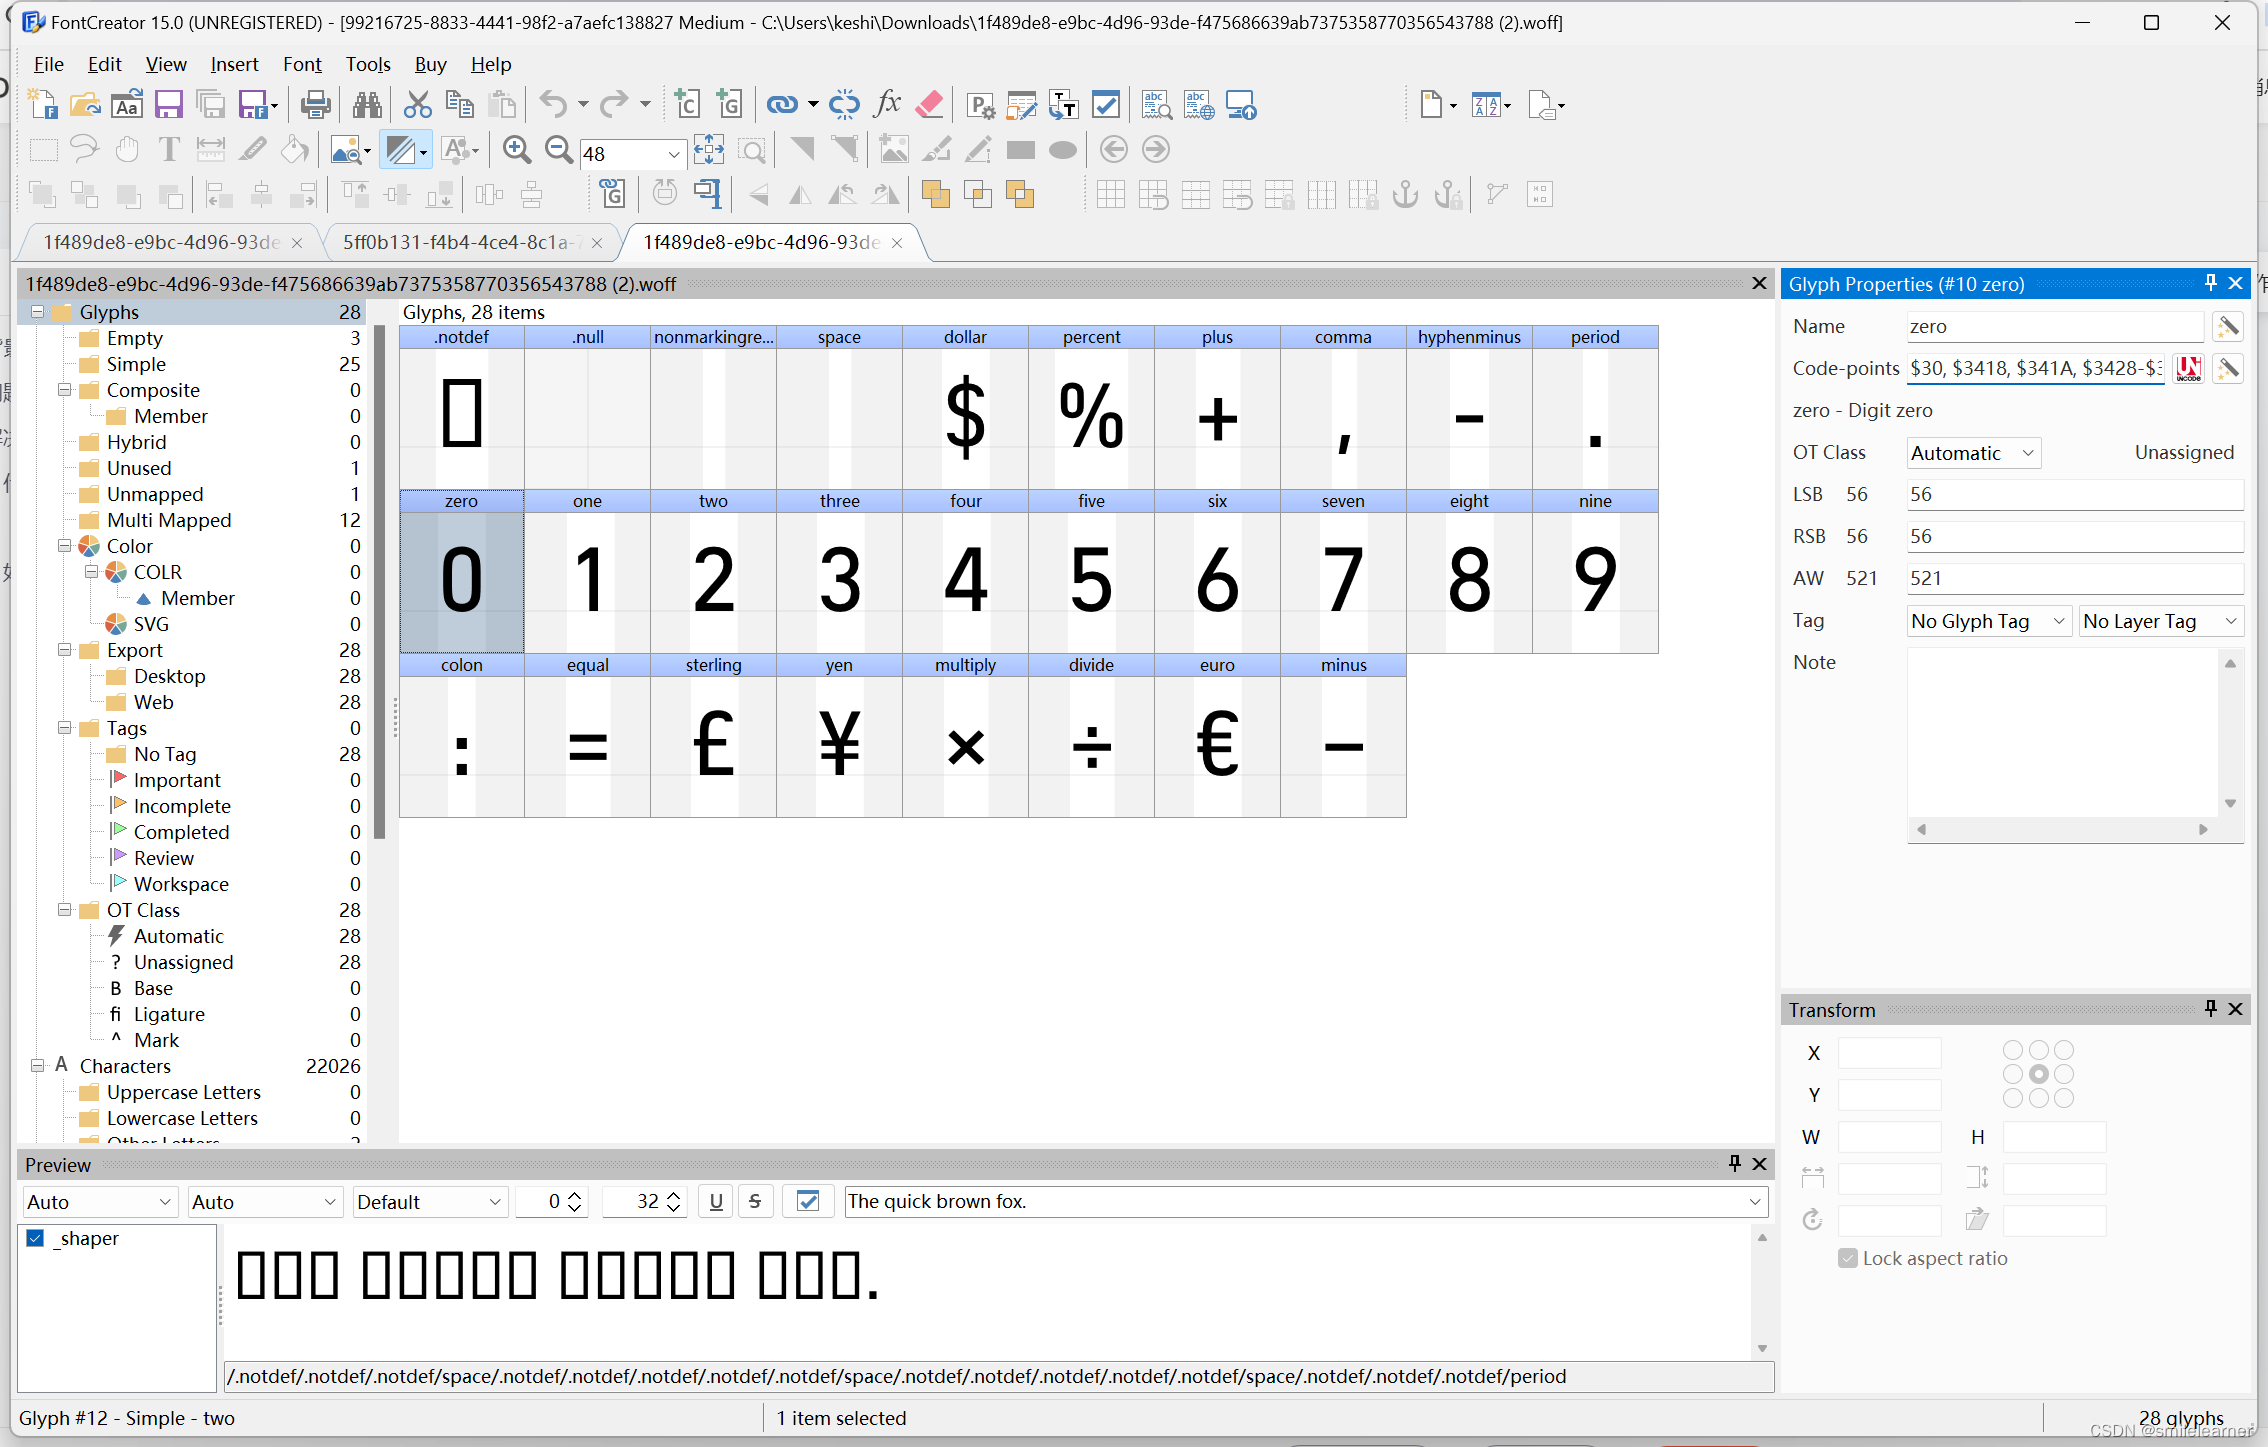Screen dimensions: 2268x1447
Task: Toggle the checkbox beside preview text field
Action: click(x=808, y=1201)
